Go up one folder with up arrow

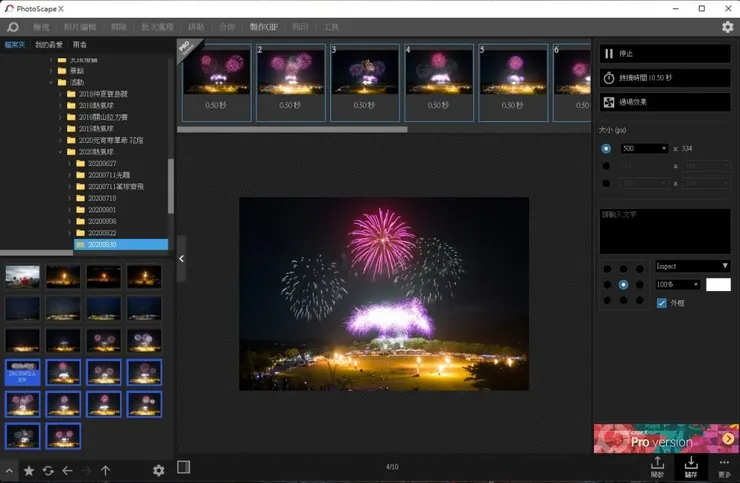click(105, 470)
